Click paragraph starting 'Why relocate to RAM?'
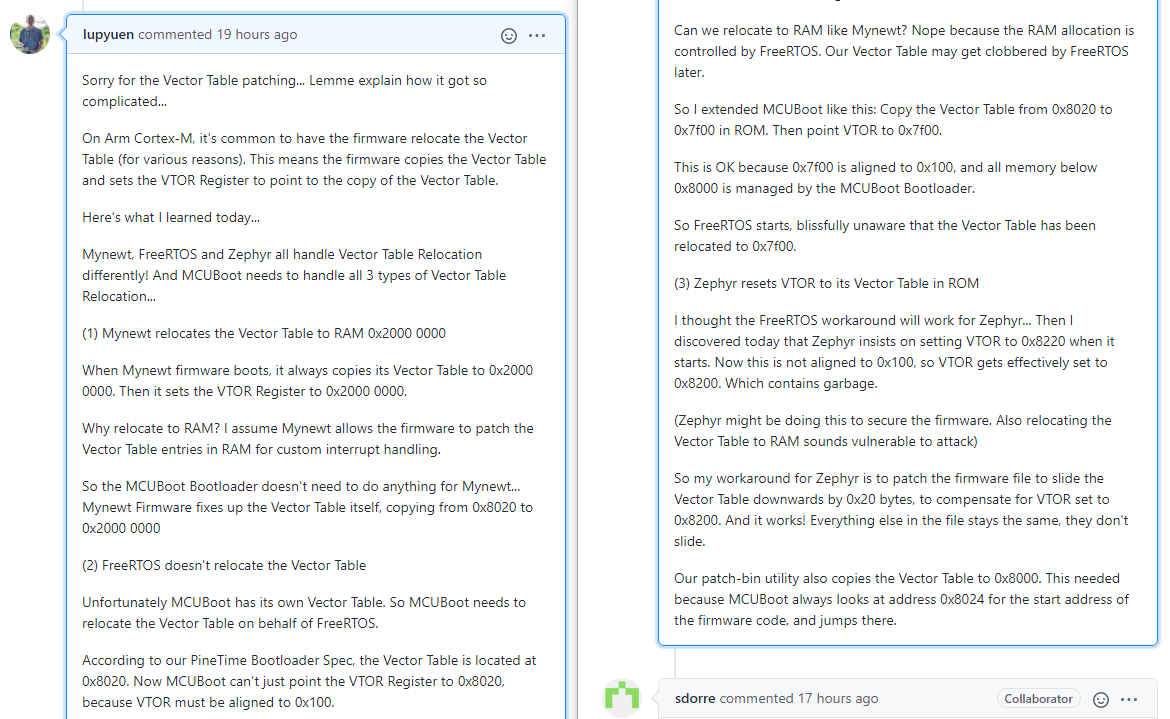The image size is (1170, 719). tap(308, 439)
